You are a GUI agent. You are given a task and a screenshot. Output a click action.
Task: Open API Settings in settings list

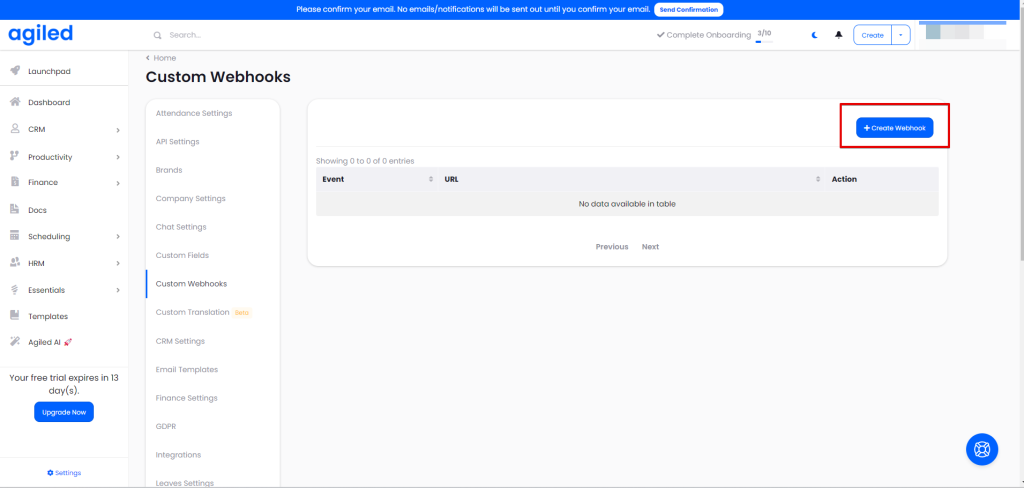[177, 142]
